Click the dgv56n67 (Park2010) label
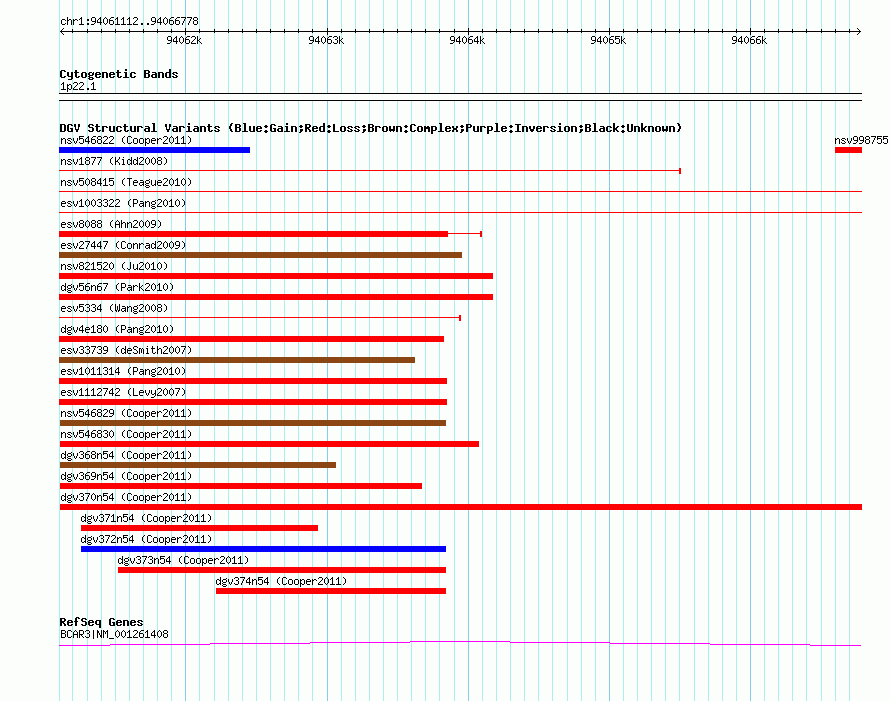 (x=117, y=287)
